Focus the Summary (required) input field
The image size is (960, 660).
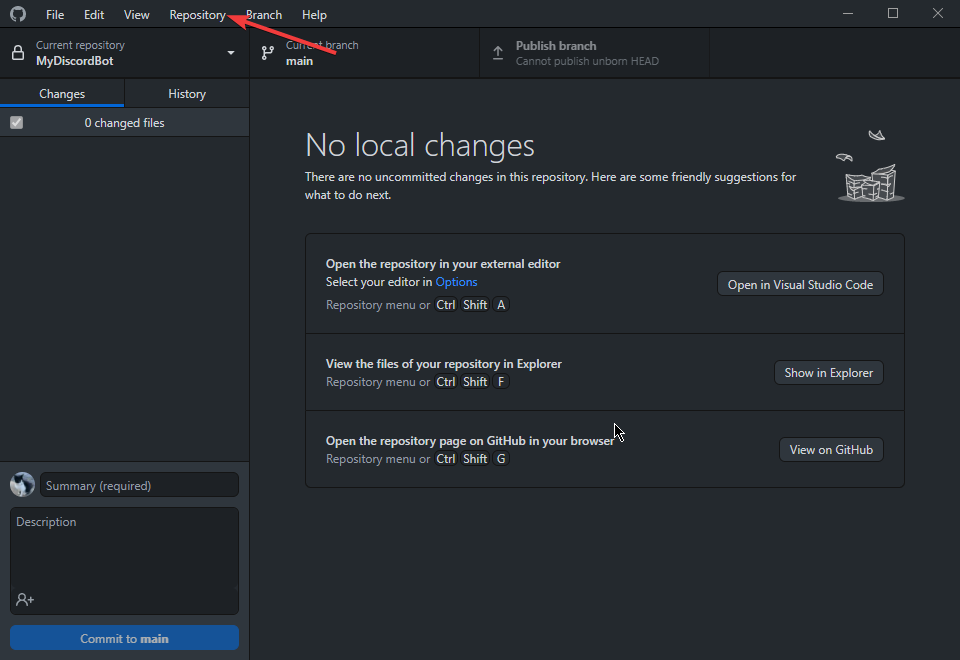click(139, 485)
